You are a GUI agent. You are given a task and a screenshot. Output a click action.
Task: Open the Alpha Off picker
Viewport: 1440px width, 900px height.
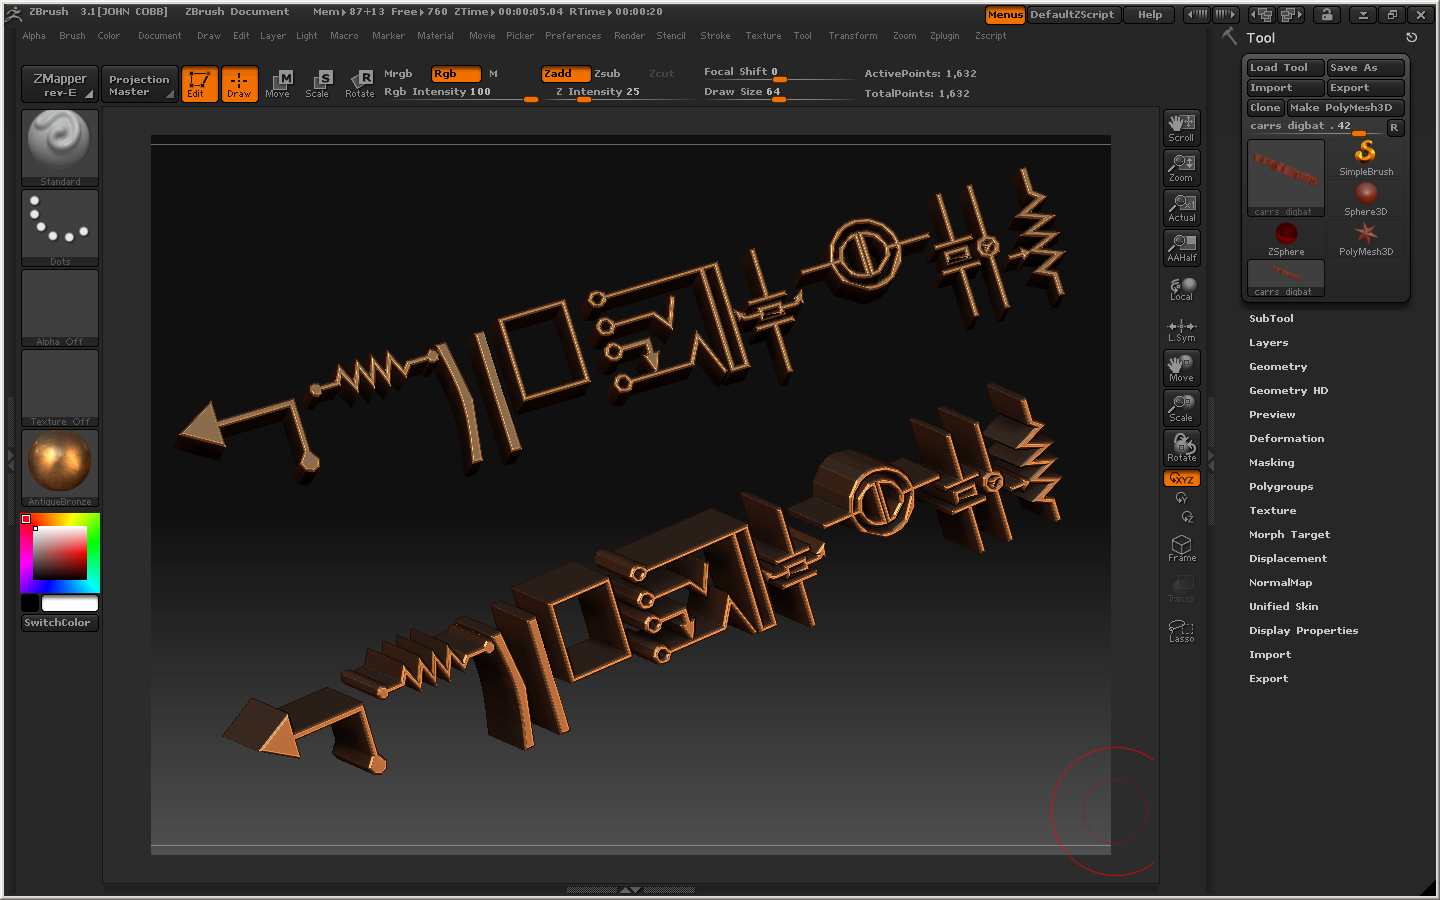click(60, 308)
